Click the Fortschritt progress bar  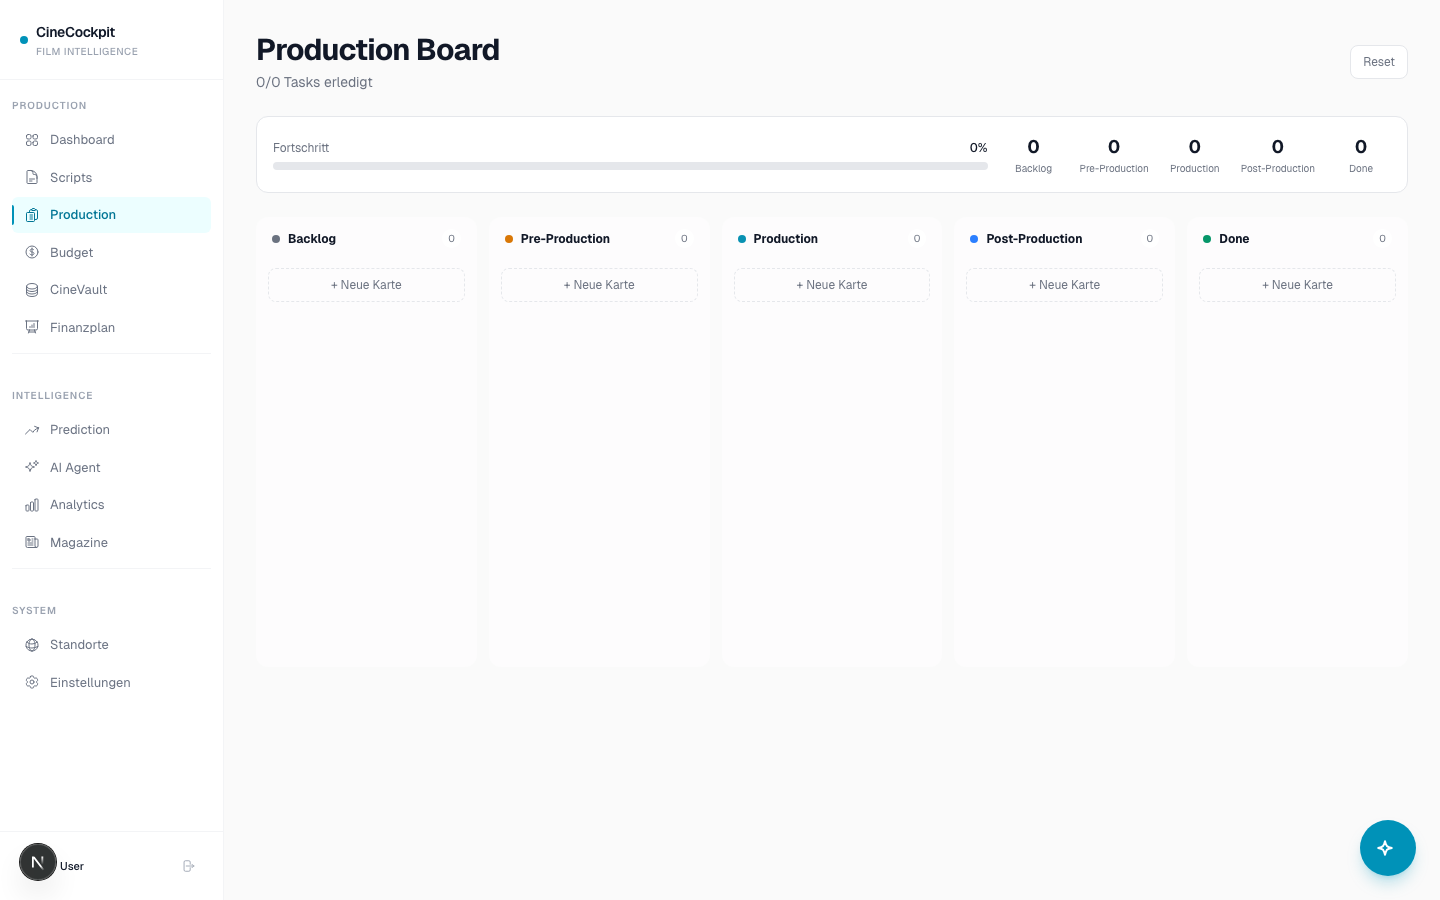coord(630,166)
